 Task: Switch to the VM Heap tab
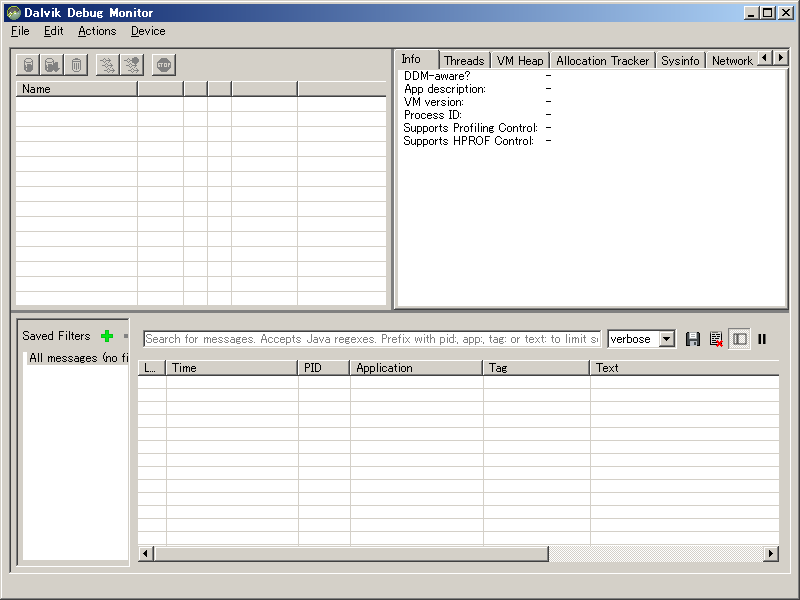[520, 61]
